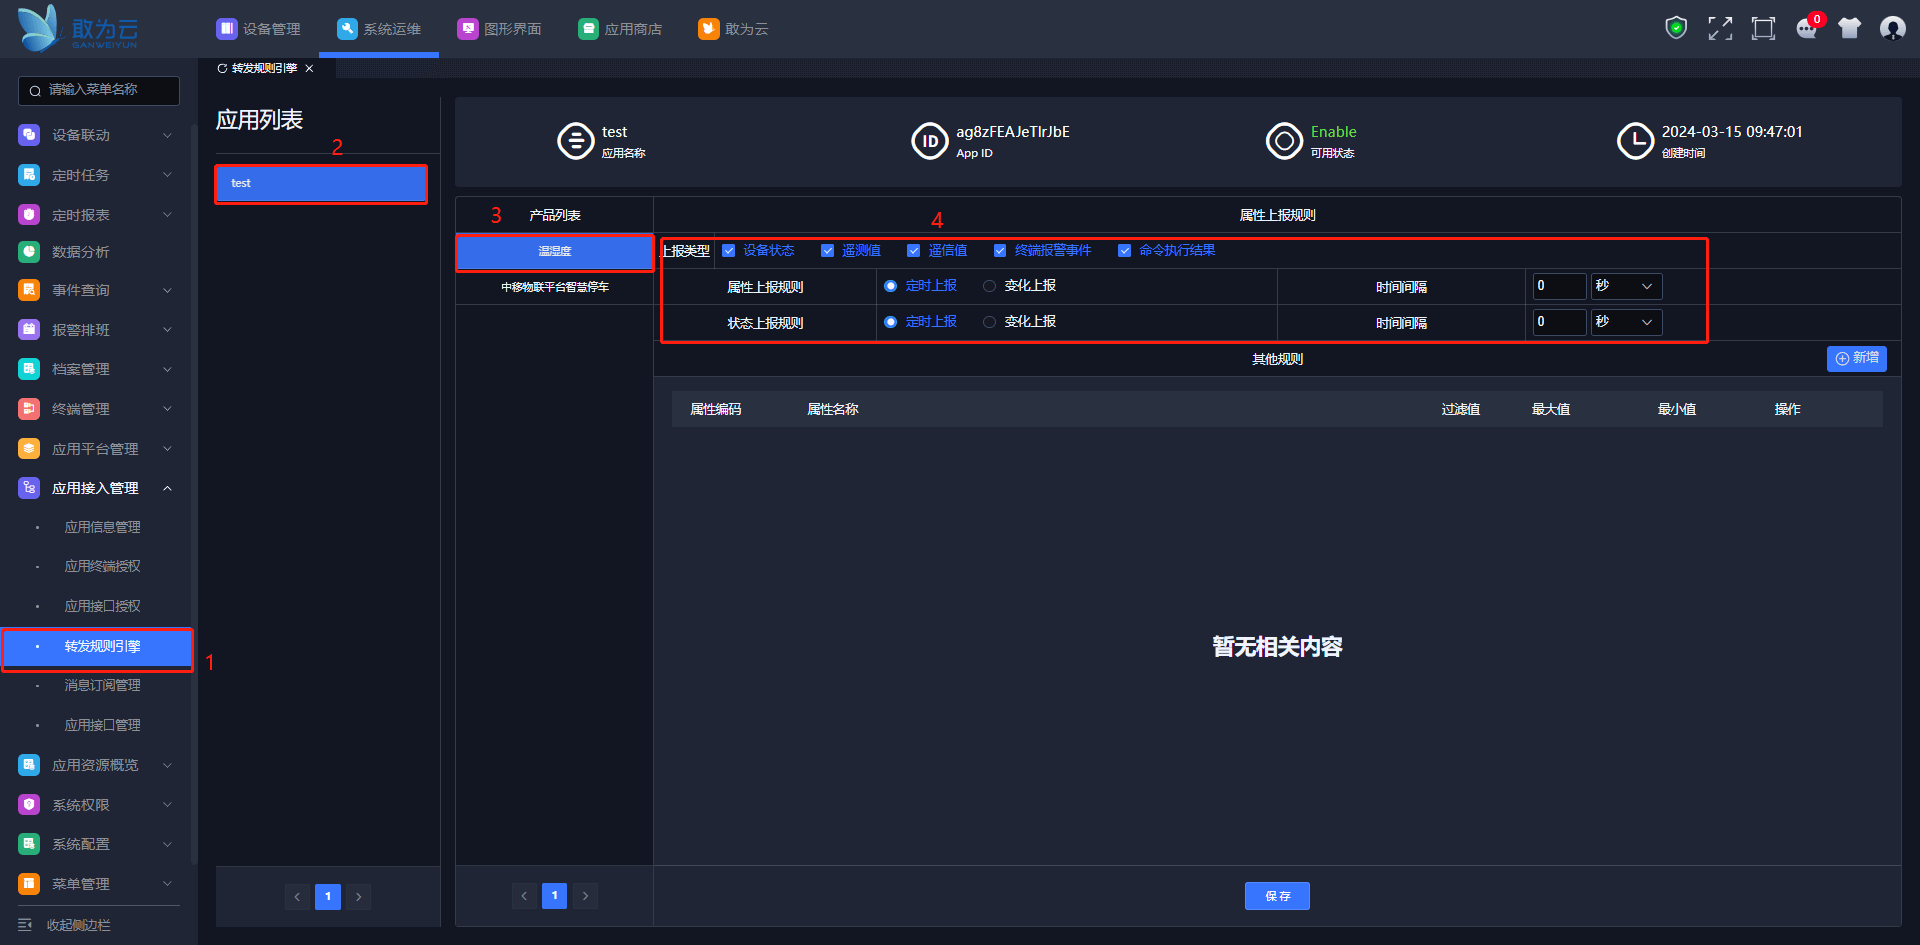
Task: Collapse the 应用接入管理 menu chevron
Action: coord(167,488)
